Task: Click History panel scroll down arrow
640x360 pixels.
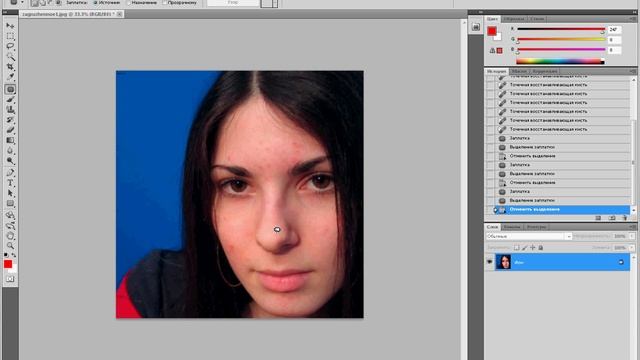Action: tap(633, 211)
